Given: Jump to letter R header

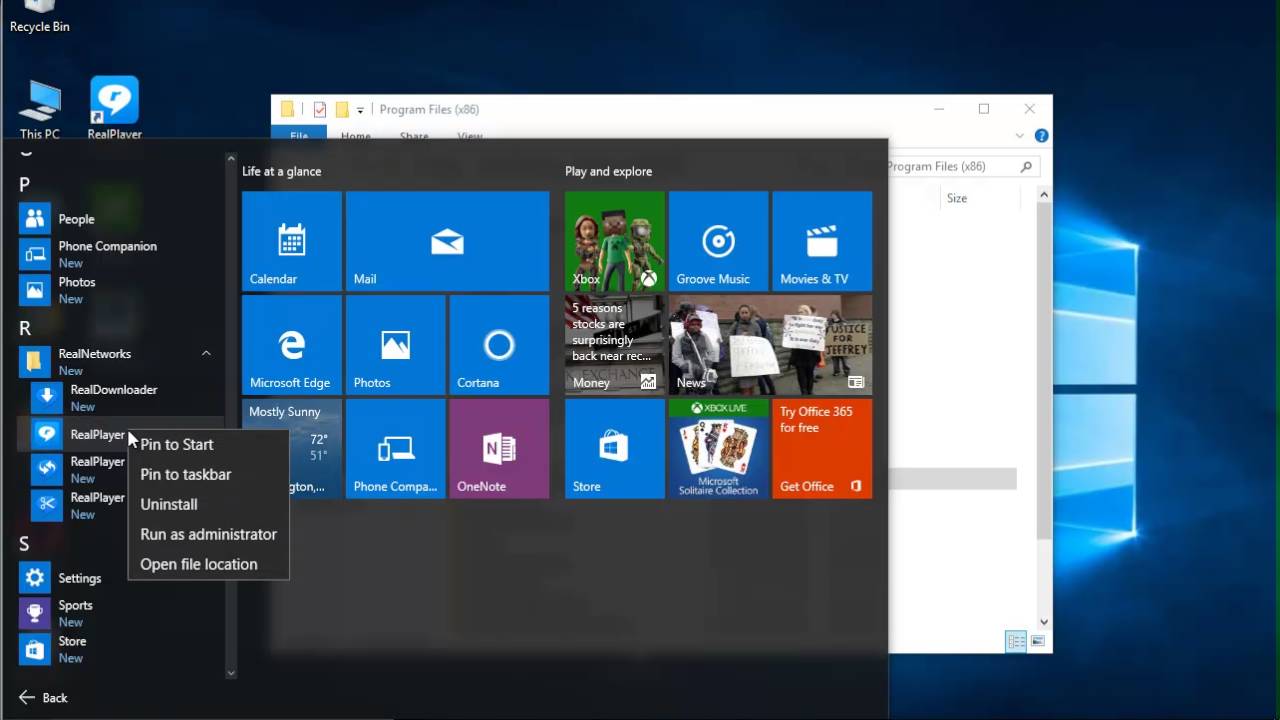Looking at the screenshot, I should pyautogui.click(x=25, y=328).
